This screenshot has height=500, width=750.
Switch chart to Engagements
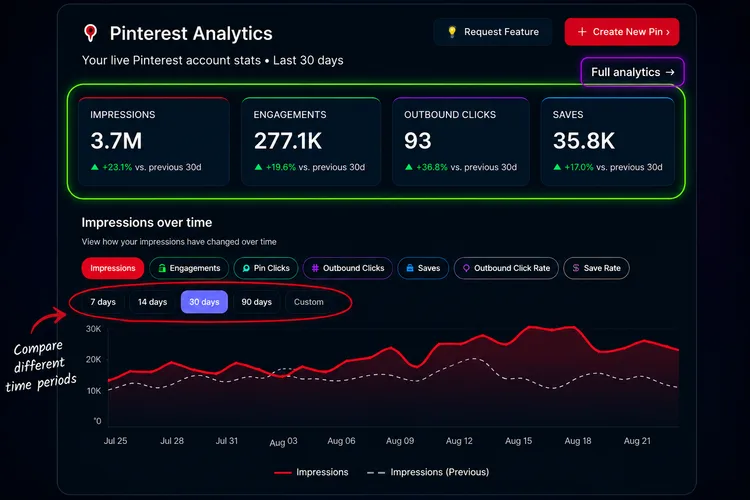coord(189,268)
